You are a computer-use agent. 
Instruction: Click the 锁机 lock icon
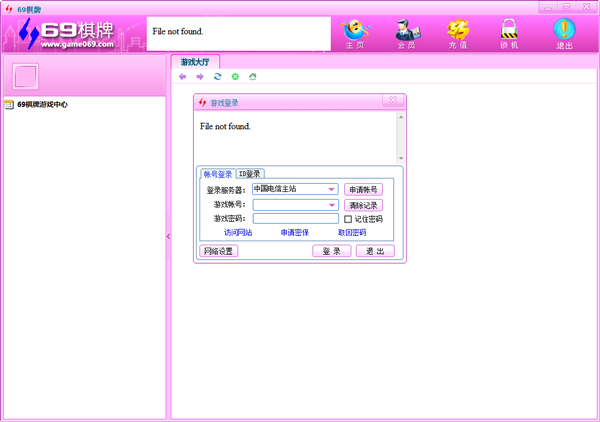509,32
